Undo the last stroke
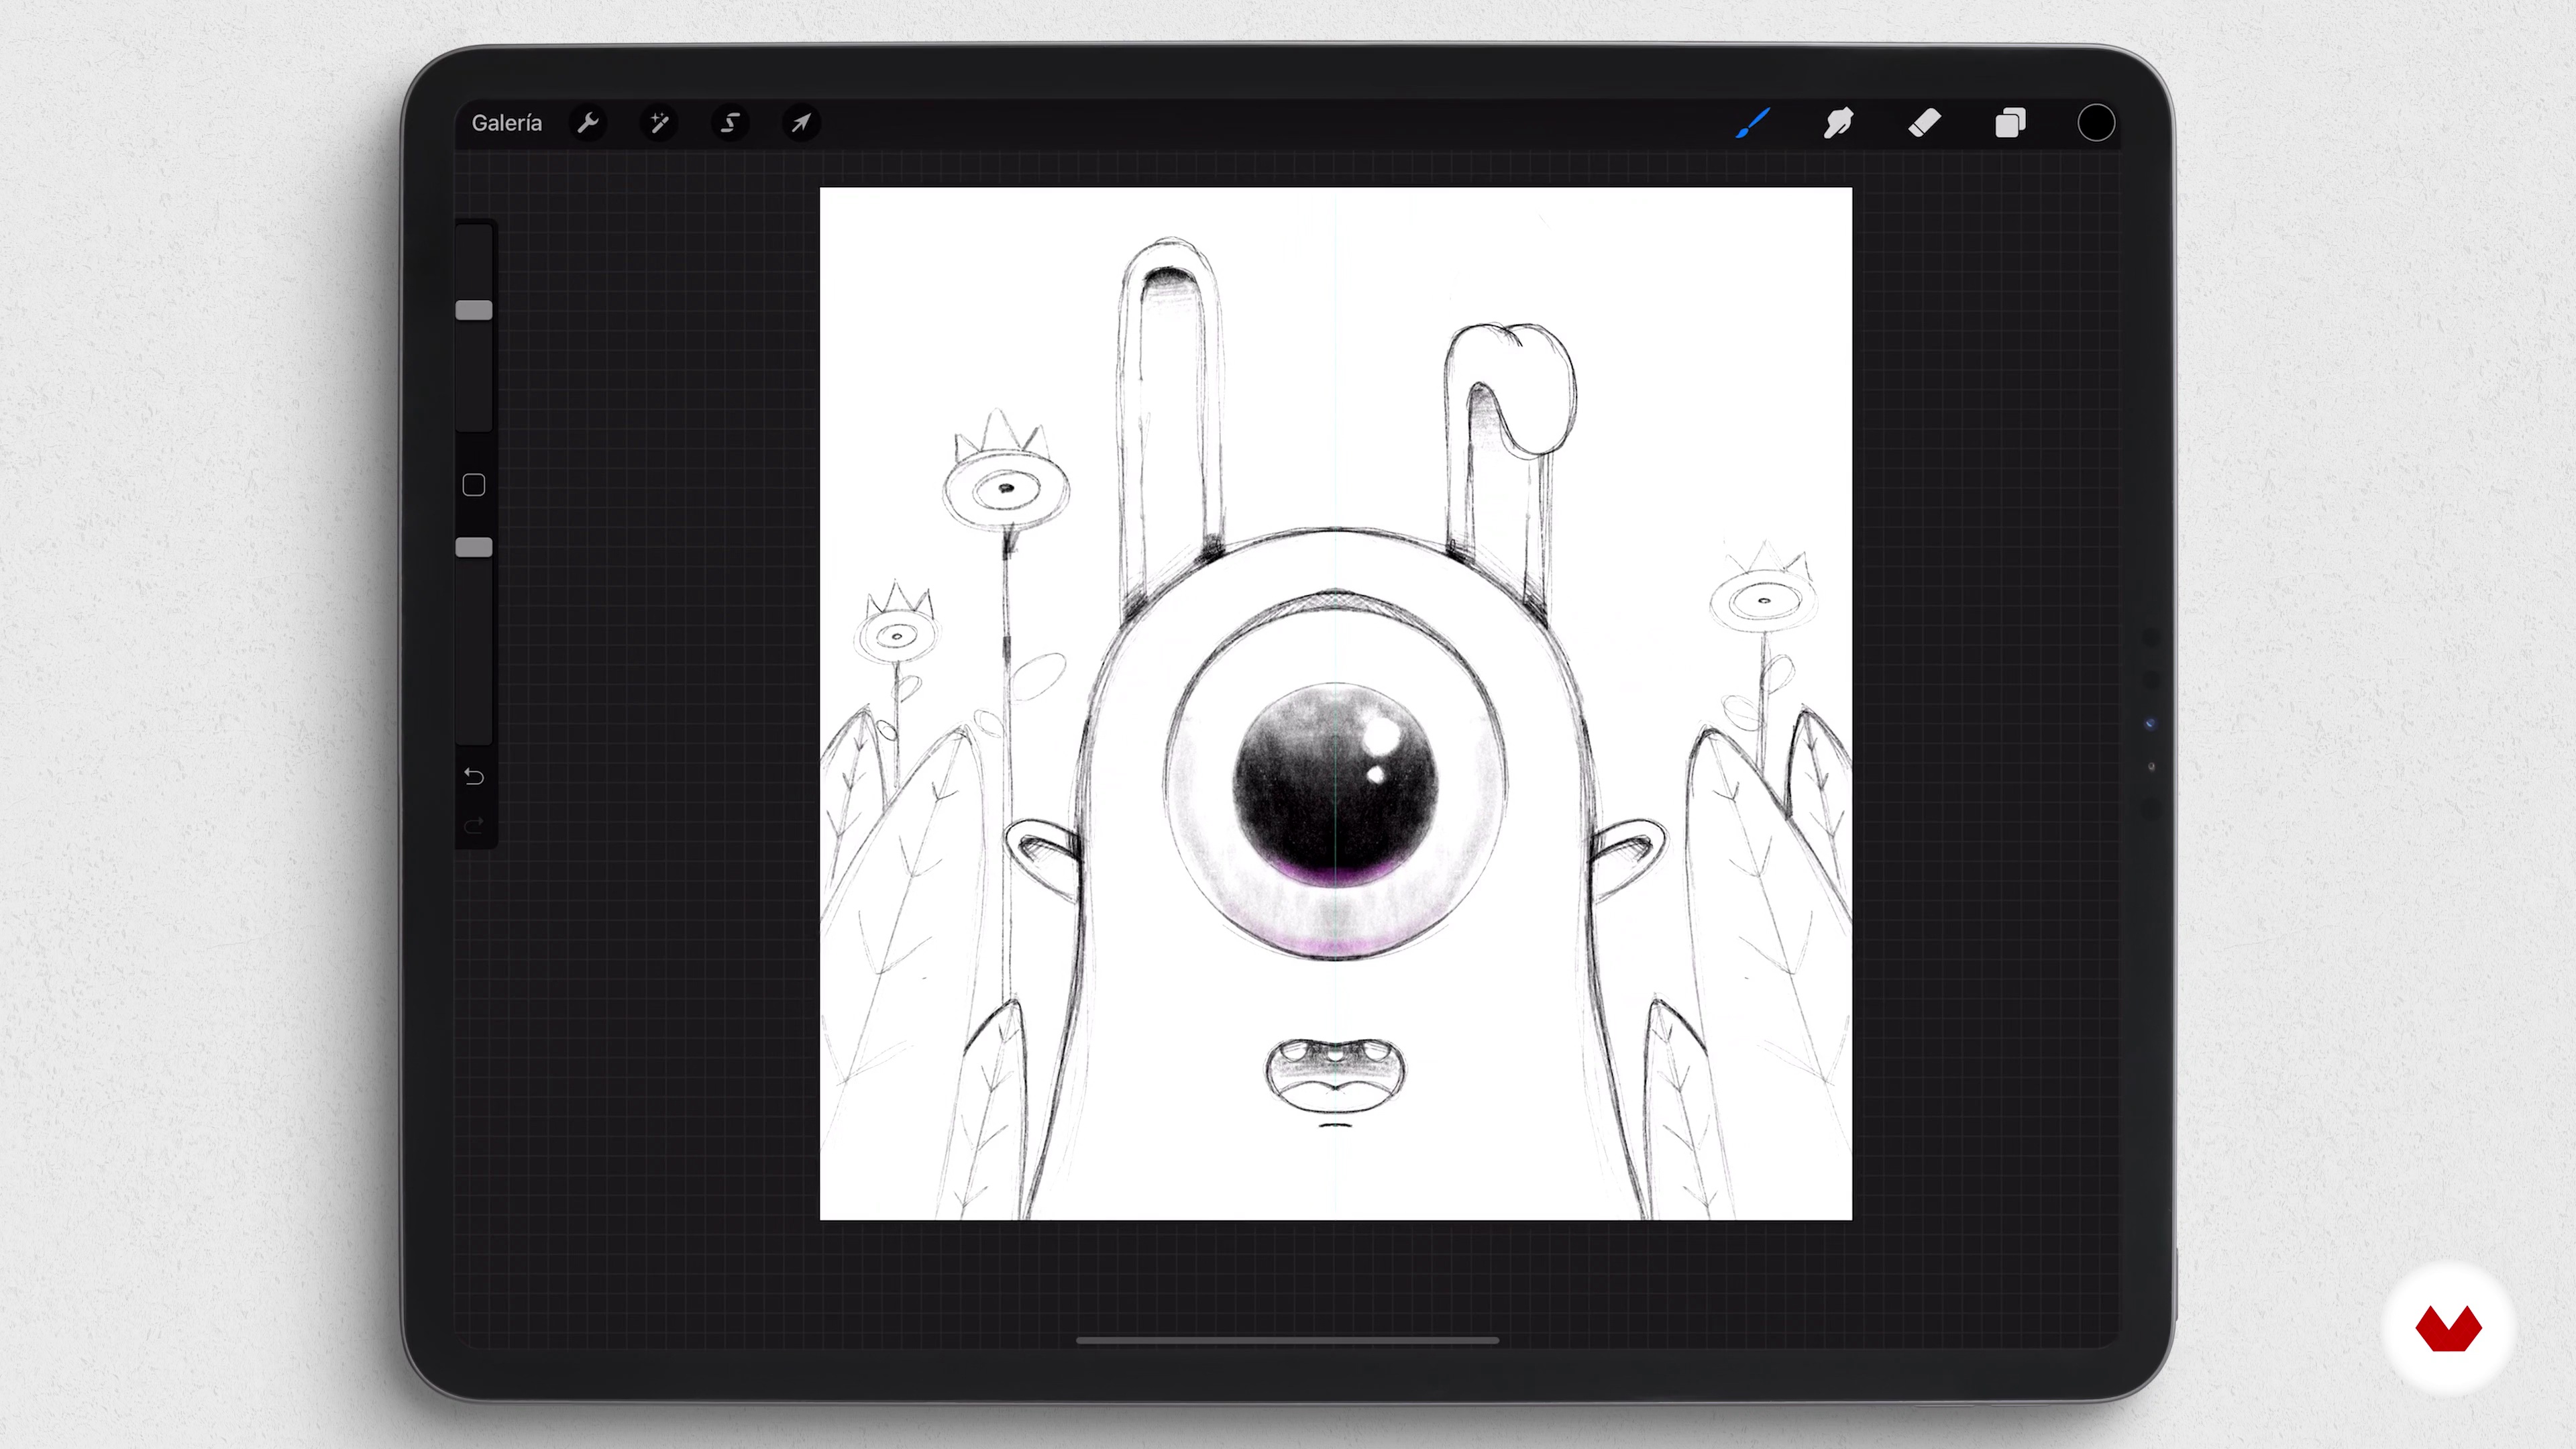Viewport: 2576px width, 1449px height. click(x=474, y=776)
